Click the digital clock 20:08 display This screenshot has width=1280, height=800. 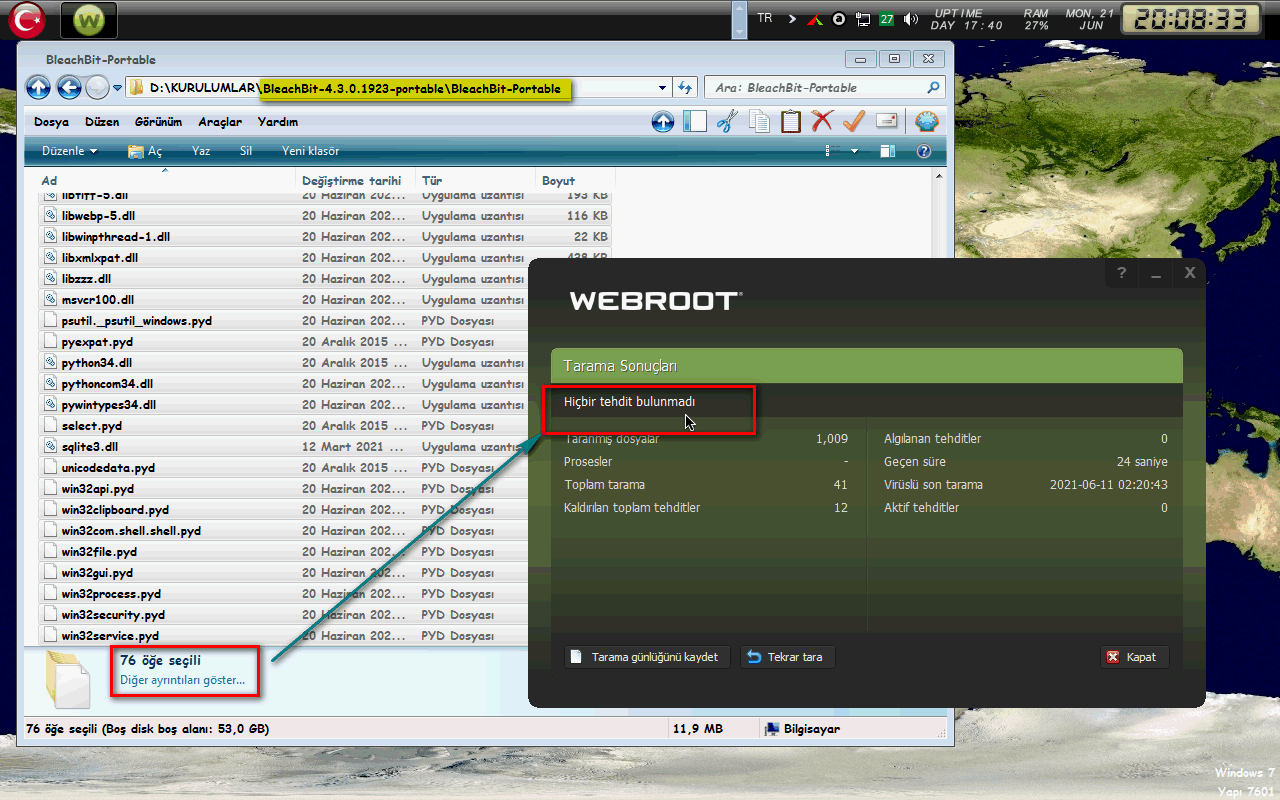(x=1190, y=18)
